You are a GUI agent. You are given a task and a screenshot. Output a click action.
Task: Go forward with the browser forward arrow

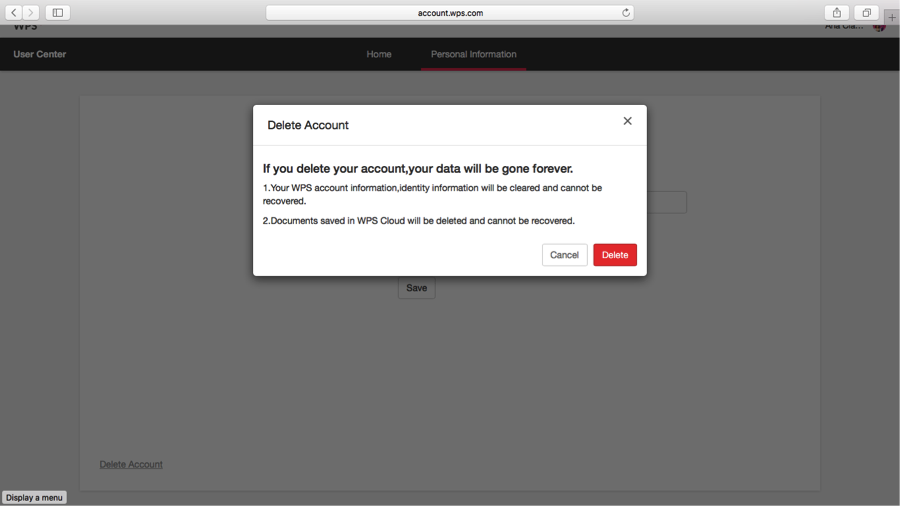coord(31,13)
